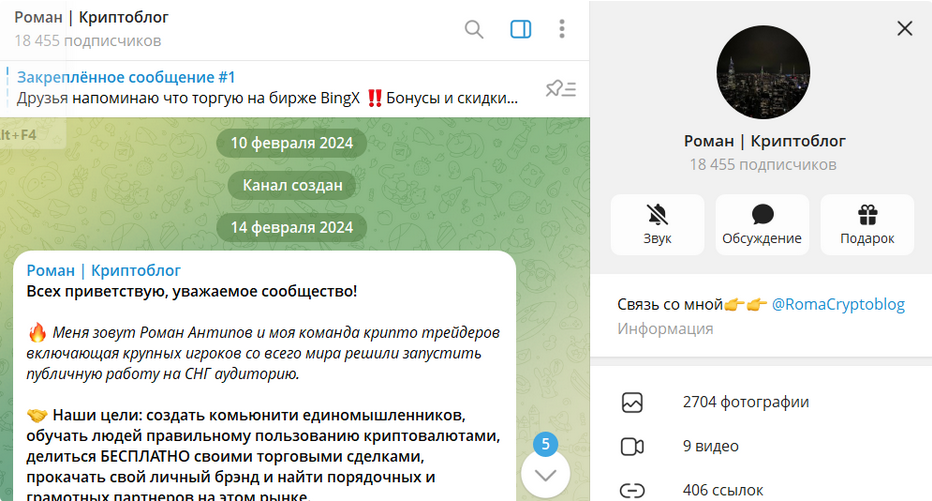Open the @RomaCryptoblog contact link
Image resolution: width=932 pixels, height=501 pixels.
838,304
